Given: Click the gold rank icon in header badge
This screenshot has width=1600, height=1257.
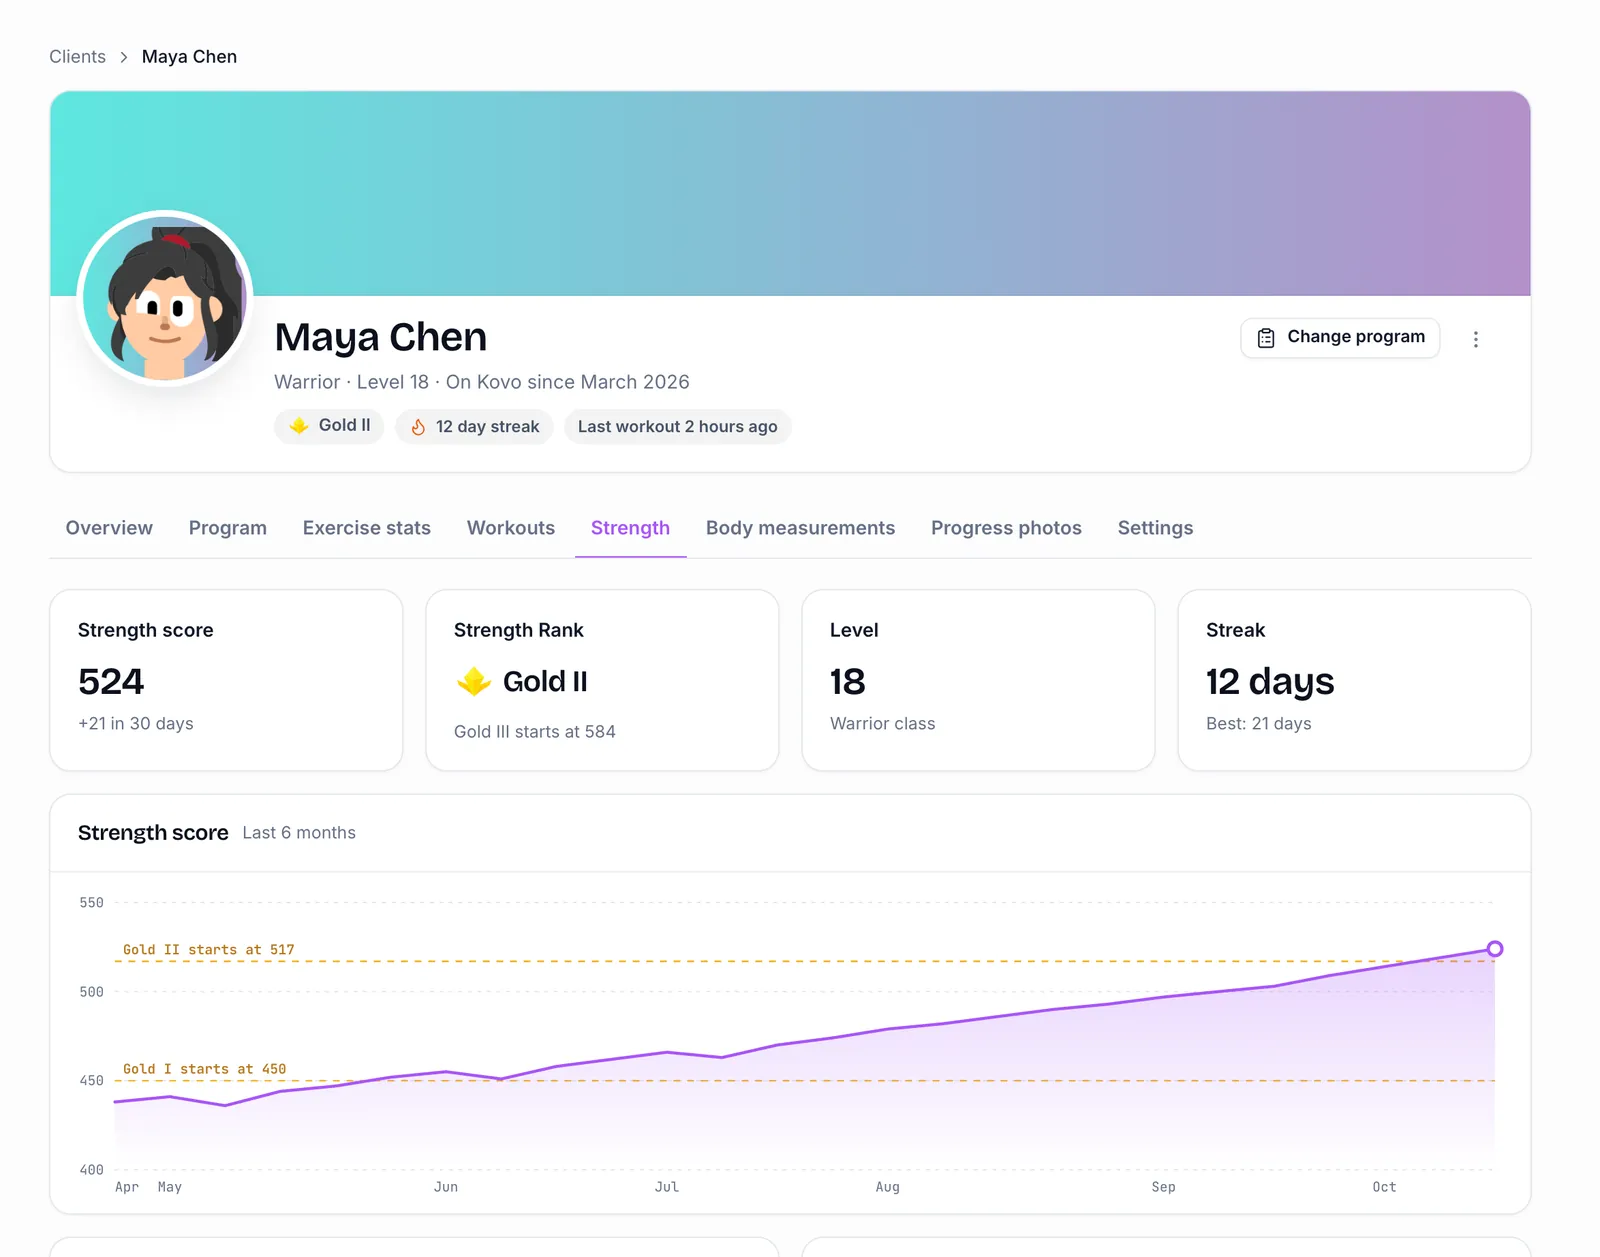Looking at the screenshot, I should coord(299,426).
